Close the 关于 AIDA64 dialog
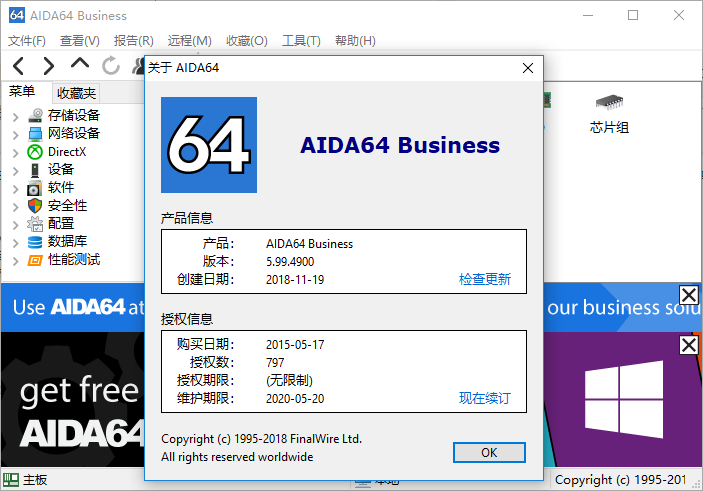This screenshot has width=703, height=491. point(528,68)
